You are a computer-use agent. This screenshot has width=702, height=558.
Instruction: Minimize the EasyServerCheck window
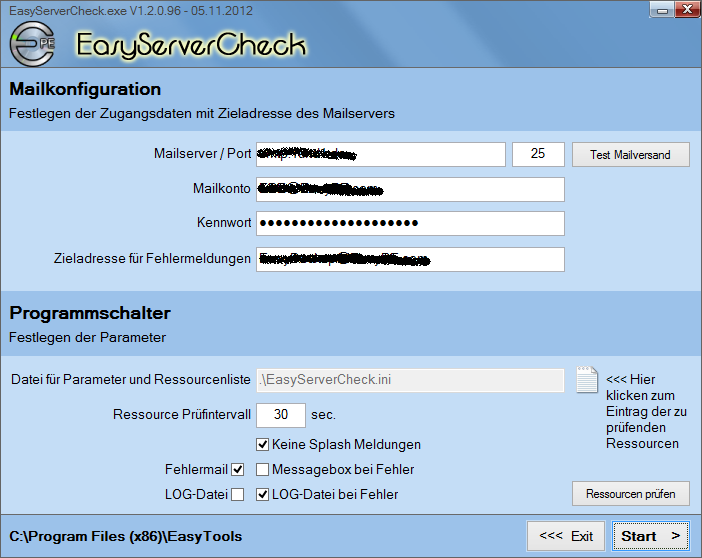click(661, 9)
